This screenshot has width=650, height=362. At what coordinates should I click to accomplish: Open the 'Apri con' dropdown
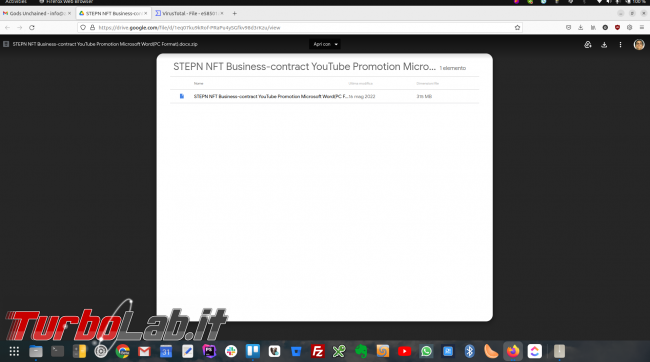tap(325, 44)
